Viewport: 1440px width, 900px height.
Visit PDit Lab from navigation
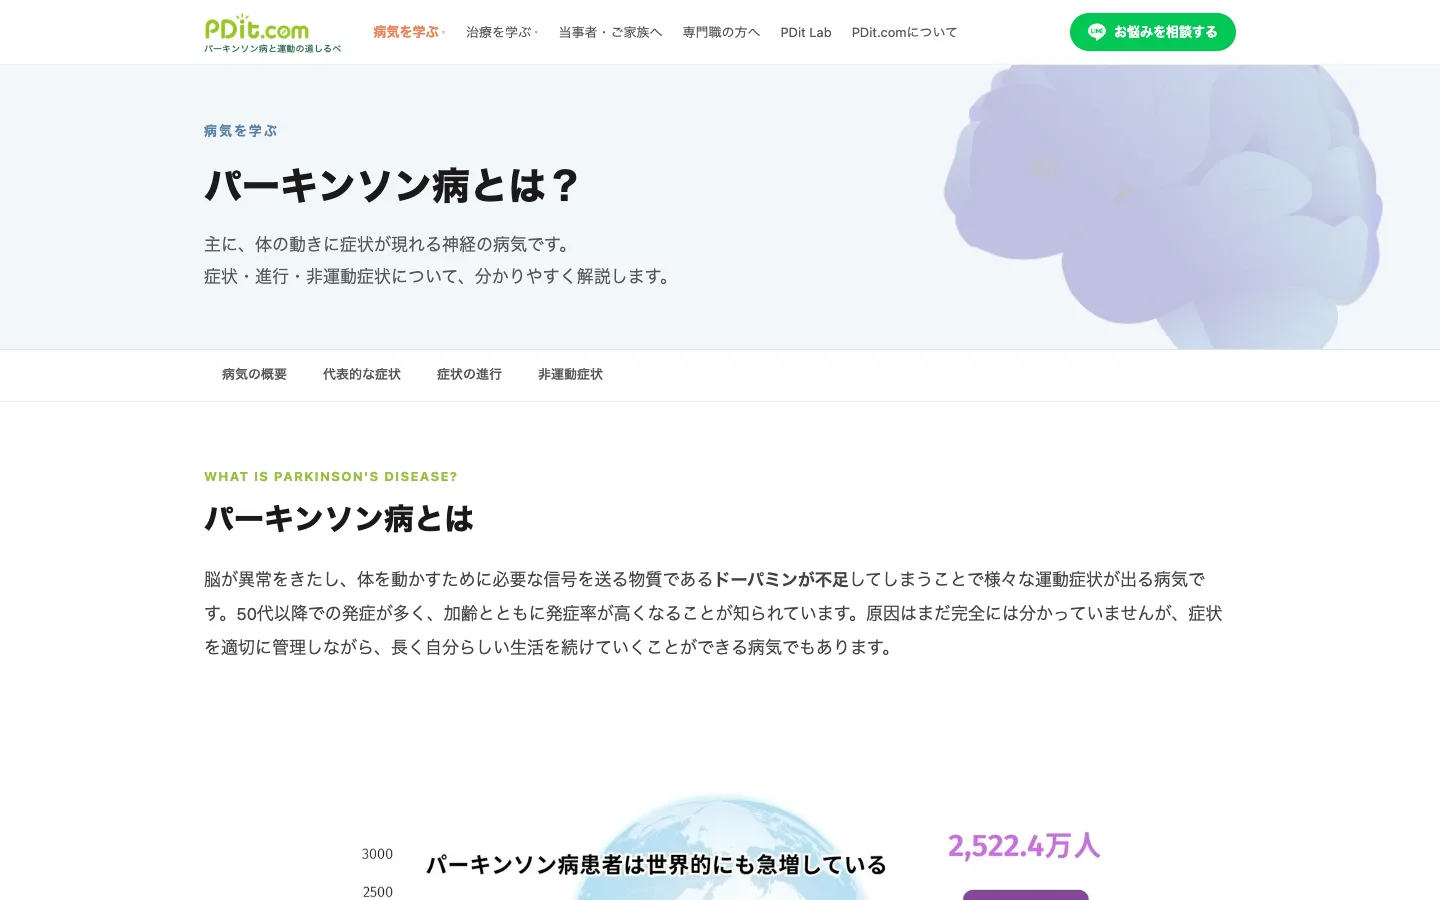806,32
